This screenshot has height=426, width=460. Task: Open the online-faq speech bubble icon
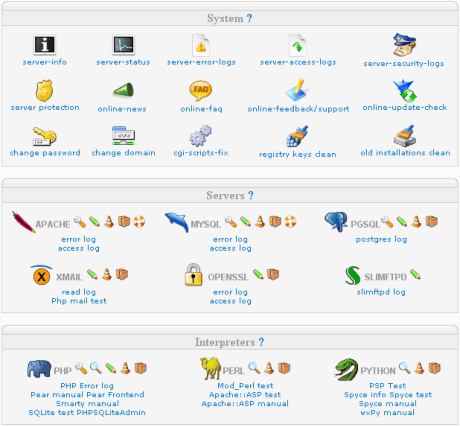click(x=200, y=90)
